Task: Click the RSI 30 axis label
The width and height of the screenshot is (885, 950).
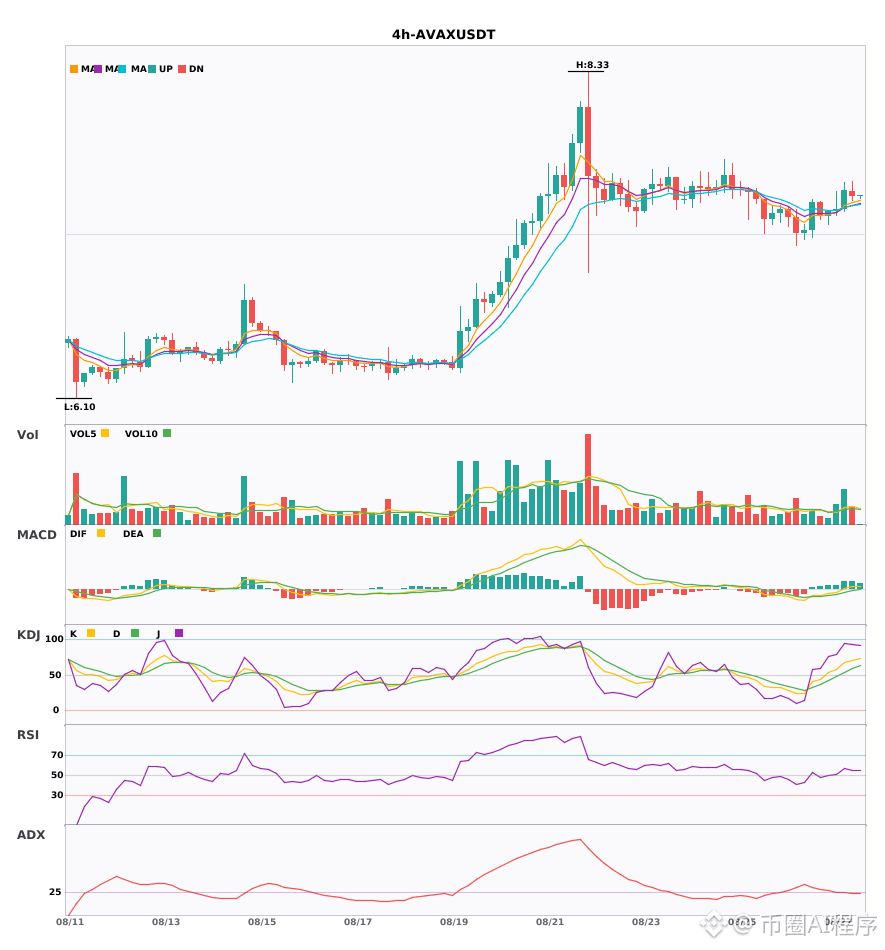Action: click(57, 795)
